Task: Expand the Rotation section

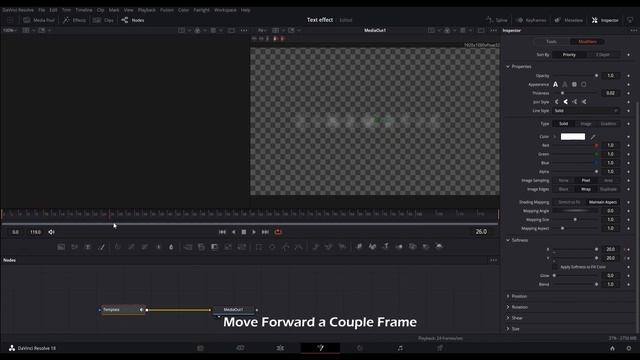Action: click(x=508, y=307)
